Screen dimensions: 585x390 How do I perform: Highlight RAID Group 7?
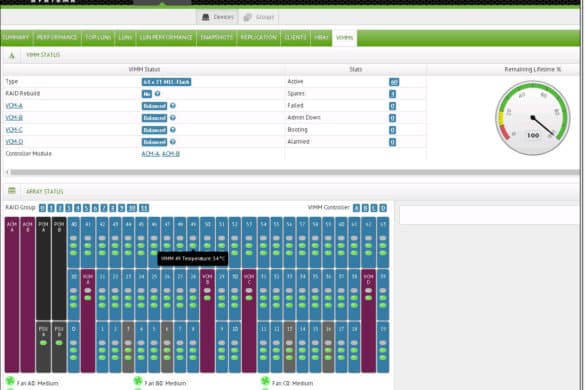(x=104, y=208)
